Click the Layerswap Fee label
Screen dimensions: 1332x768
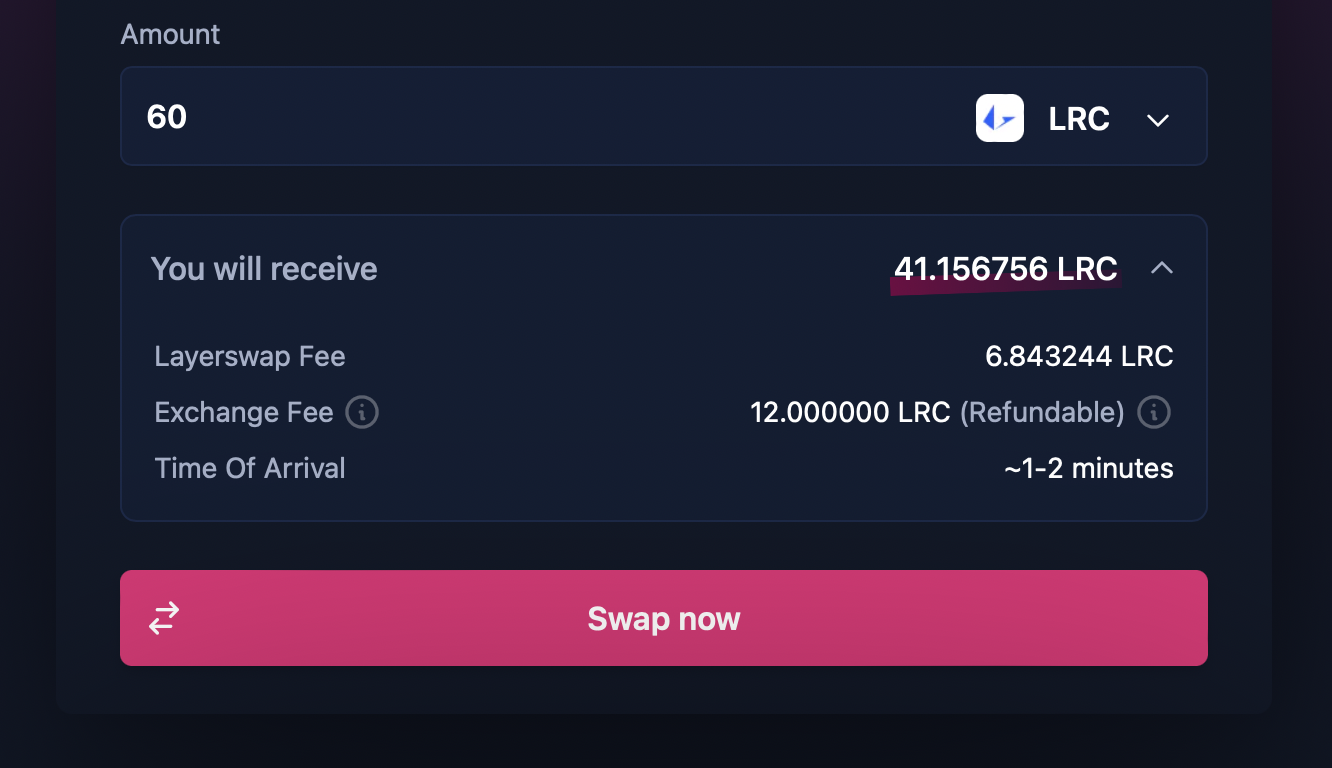pyautogui.click(x=250, y=357)
